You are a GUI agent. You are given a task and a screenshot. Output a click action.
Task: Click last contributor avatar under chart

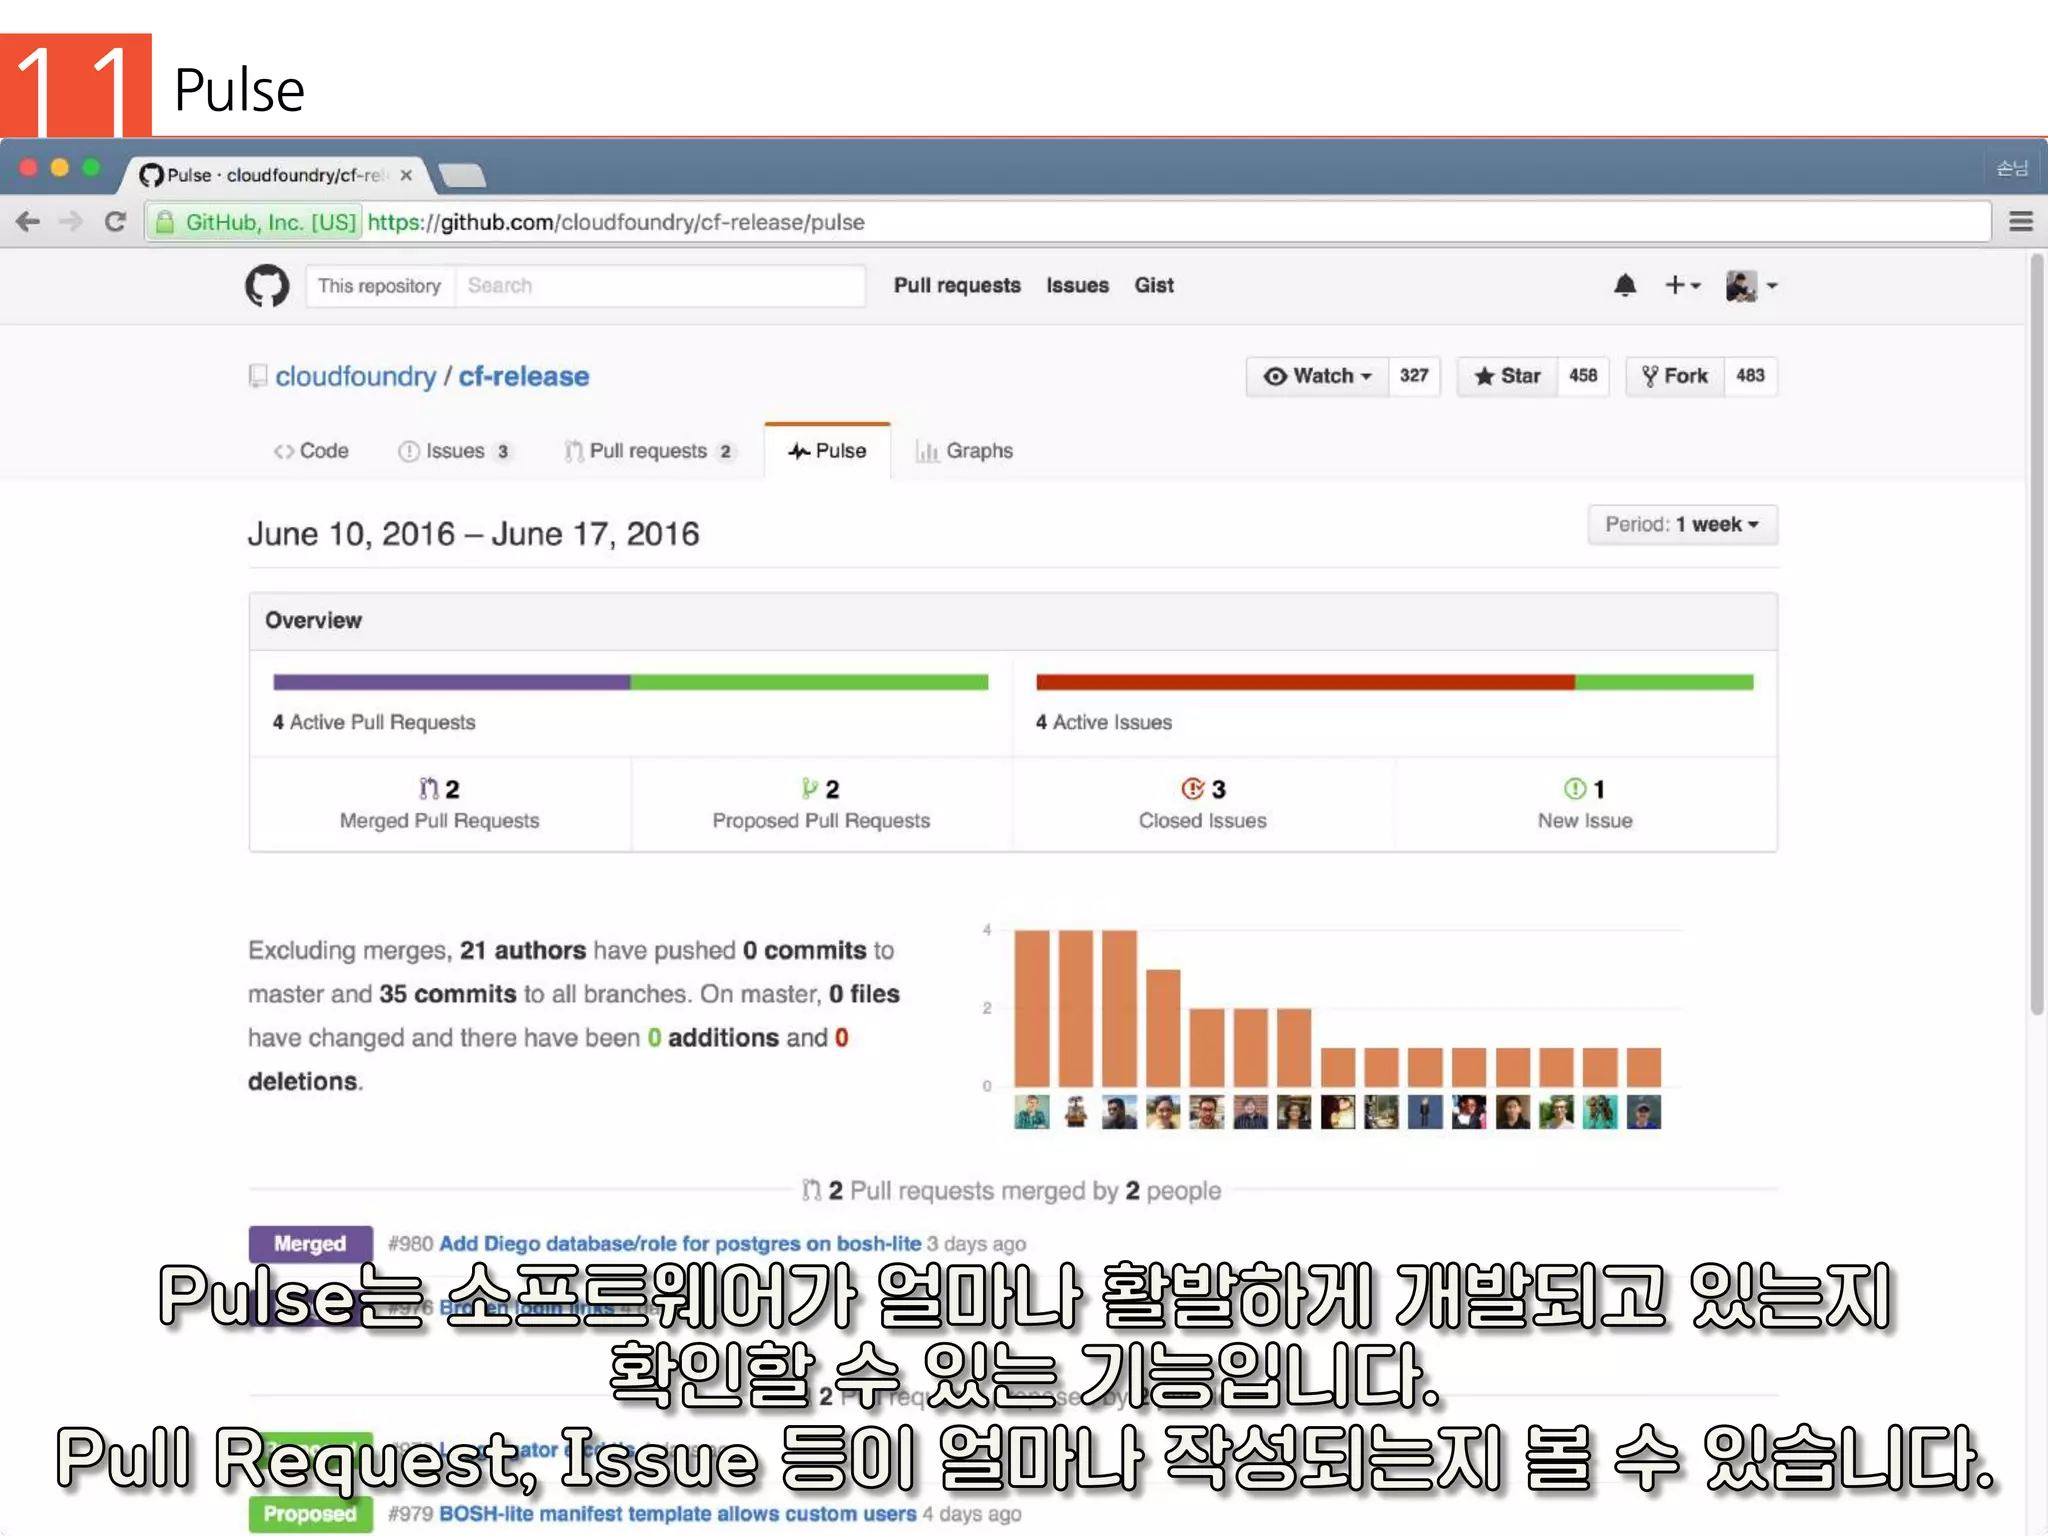point(1643,1112)
